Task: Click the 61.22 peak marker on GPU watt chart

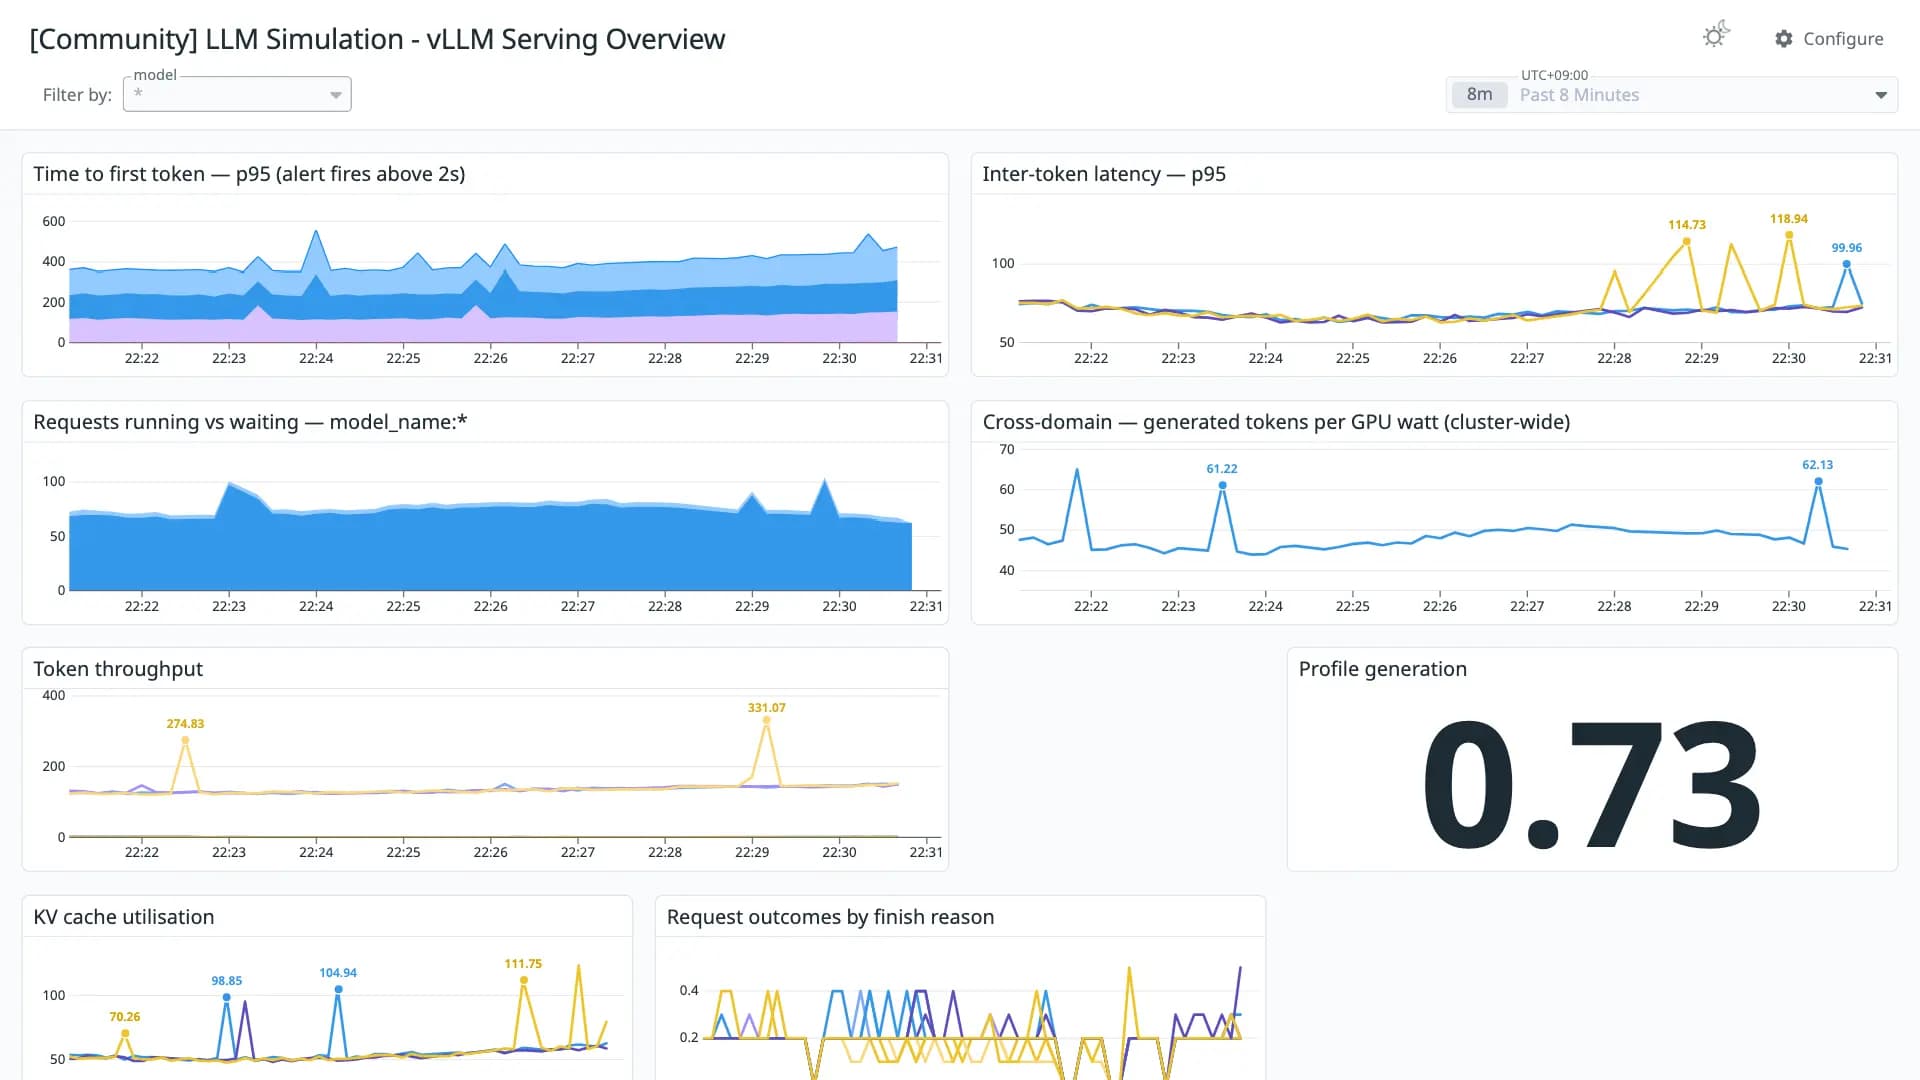Action: pyautogui.click(x=1222, y=485)
